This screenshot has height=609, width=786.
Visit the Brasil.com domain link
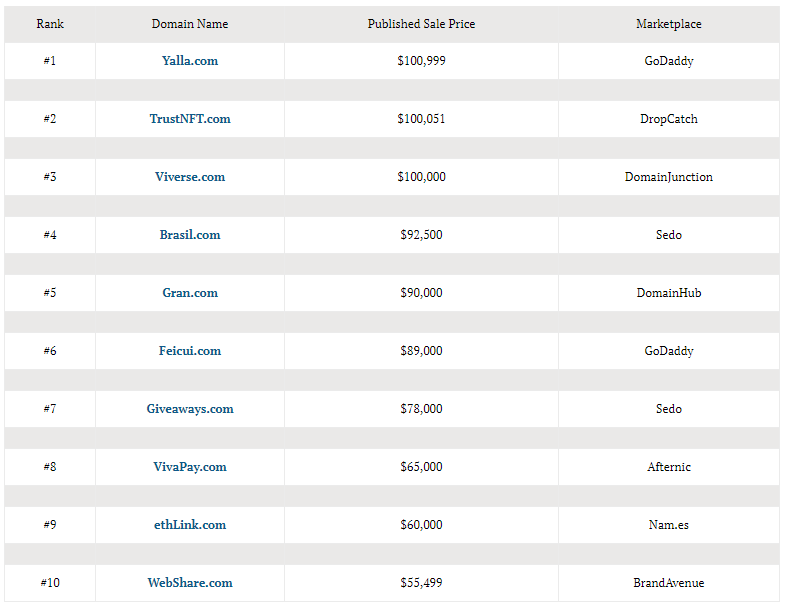[189, 235]
